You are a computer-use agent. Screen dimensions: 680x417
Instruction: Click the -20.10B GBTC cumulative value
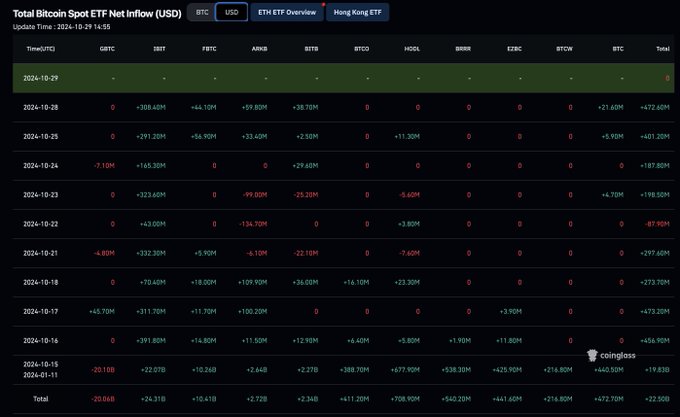click(103, 370)
